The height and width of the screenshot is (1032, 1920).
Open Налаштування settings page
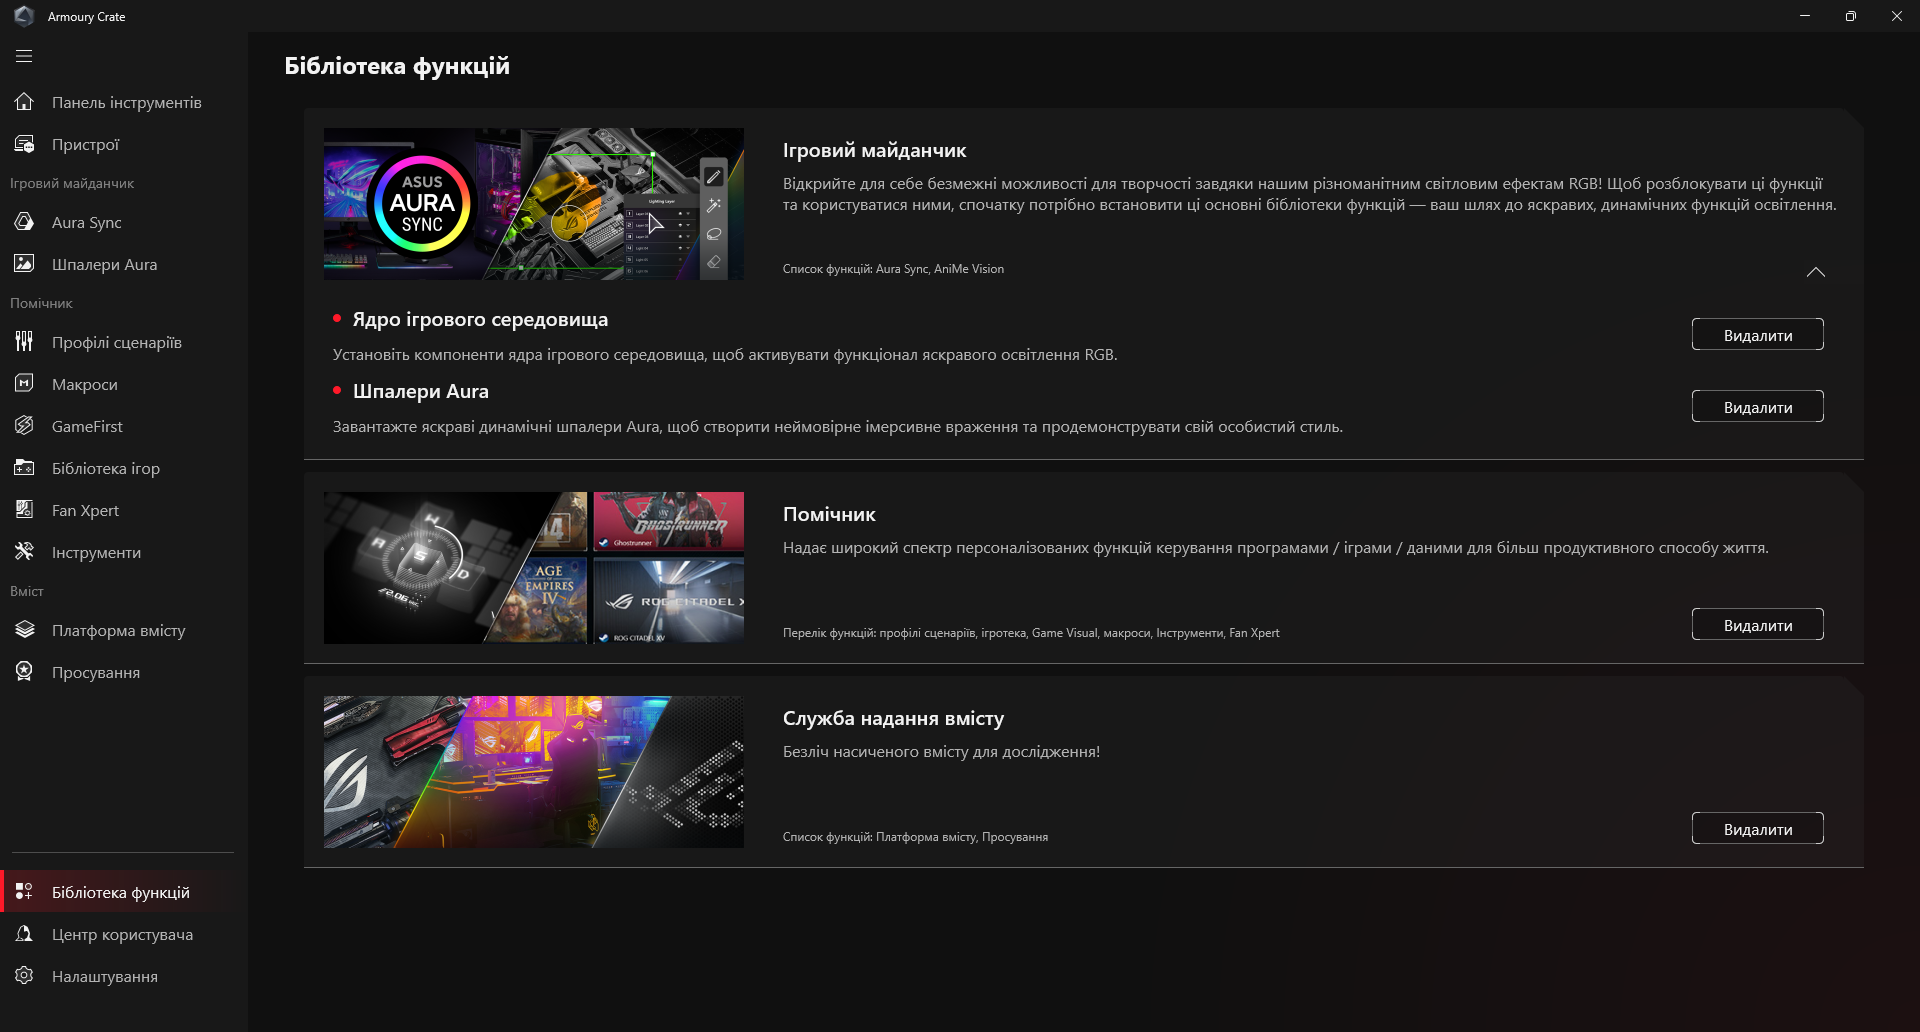click(x=124, y=976)
